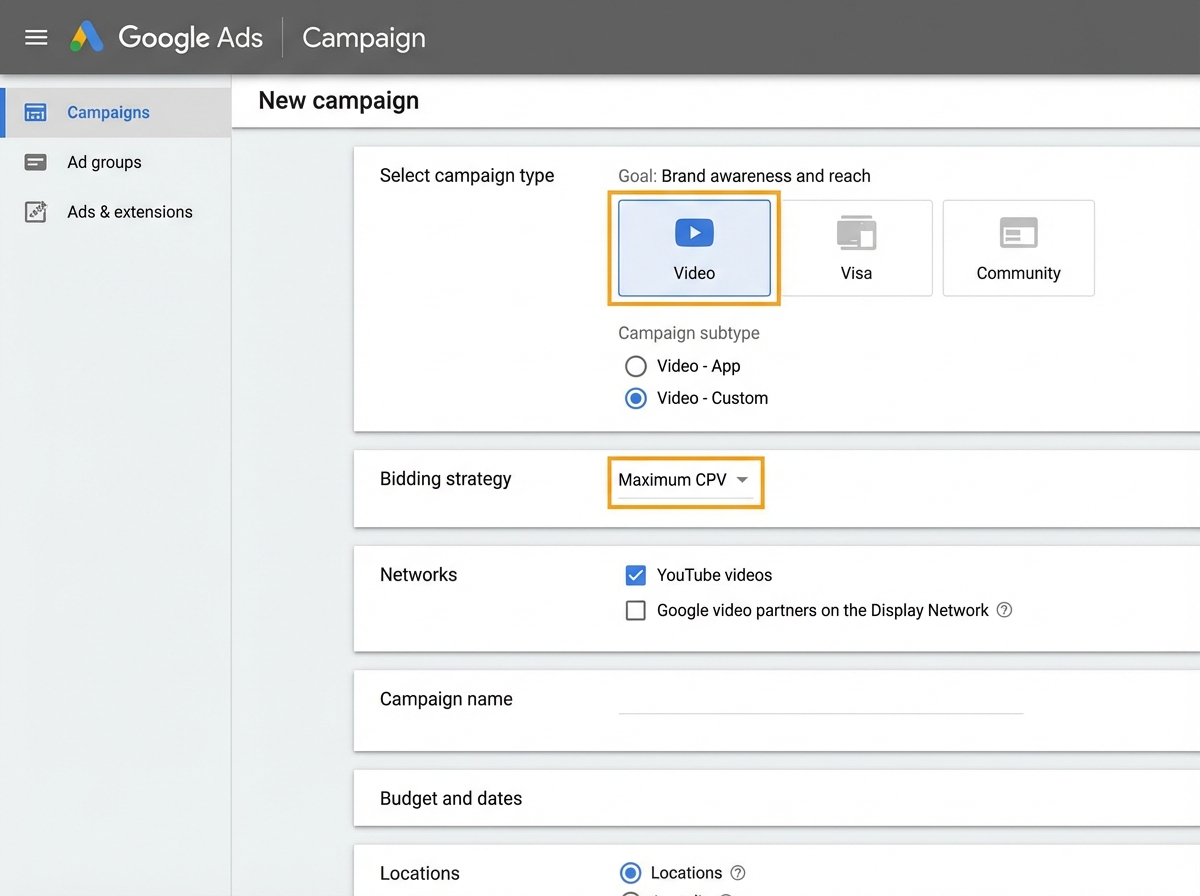This screenshot has height=896, width=1200.
Task: Select the Community campaign type
Action: click(1018, 245)
